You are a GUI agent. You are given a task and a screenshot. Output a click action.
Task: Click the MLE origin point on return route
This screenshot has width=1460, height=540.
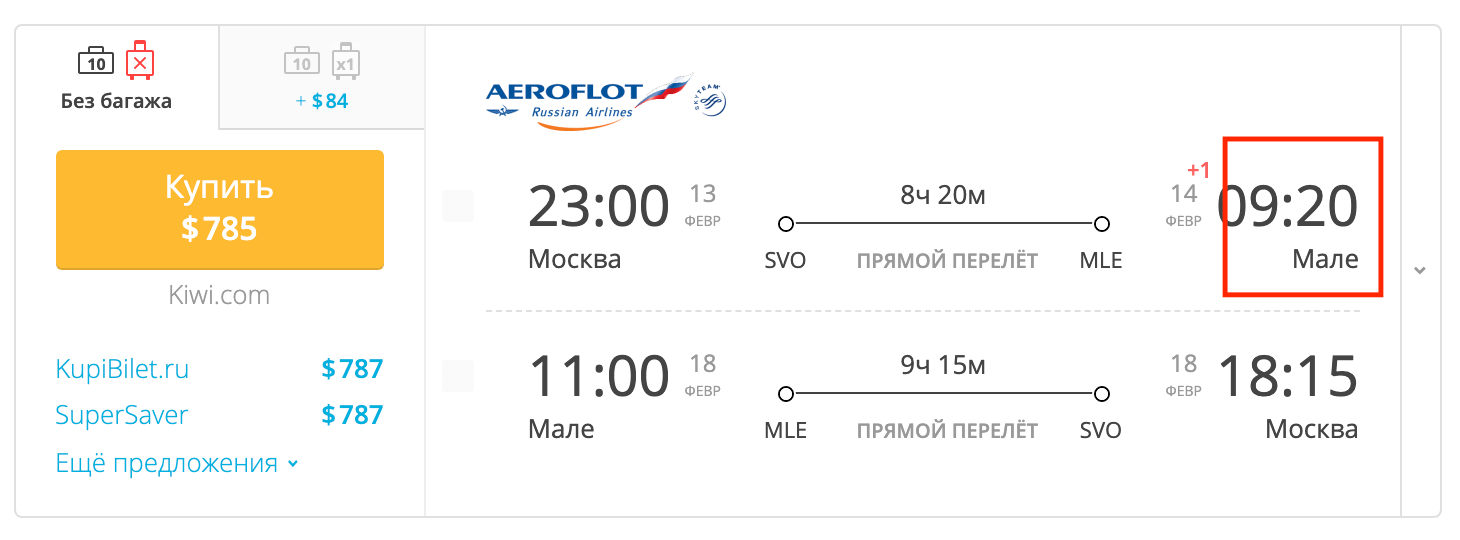786,394
